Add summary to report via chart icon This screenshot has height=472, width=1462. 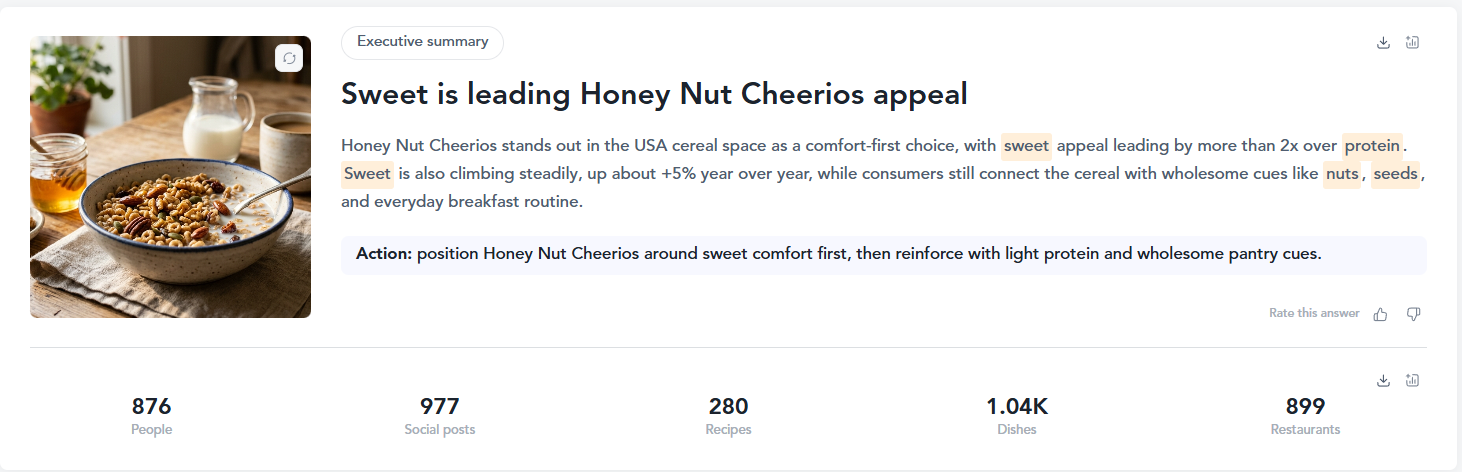[1413, 42]
